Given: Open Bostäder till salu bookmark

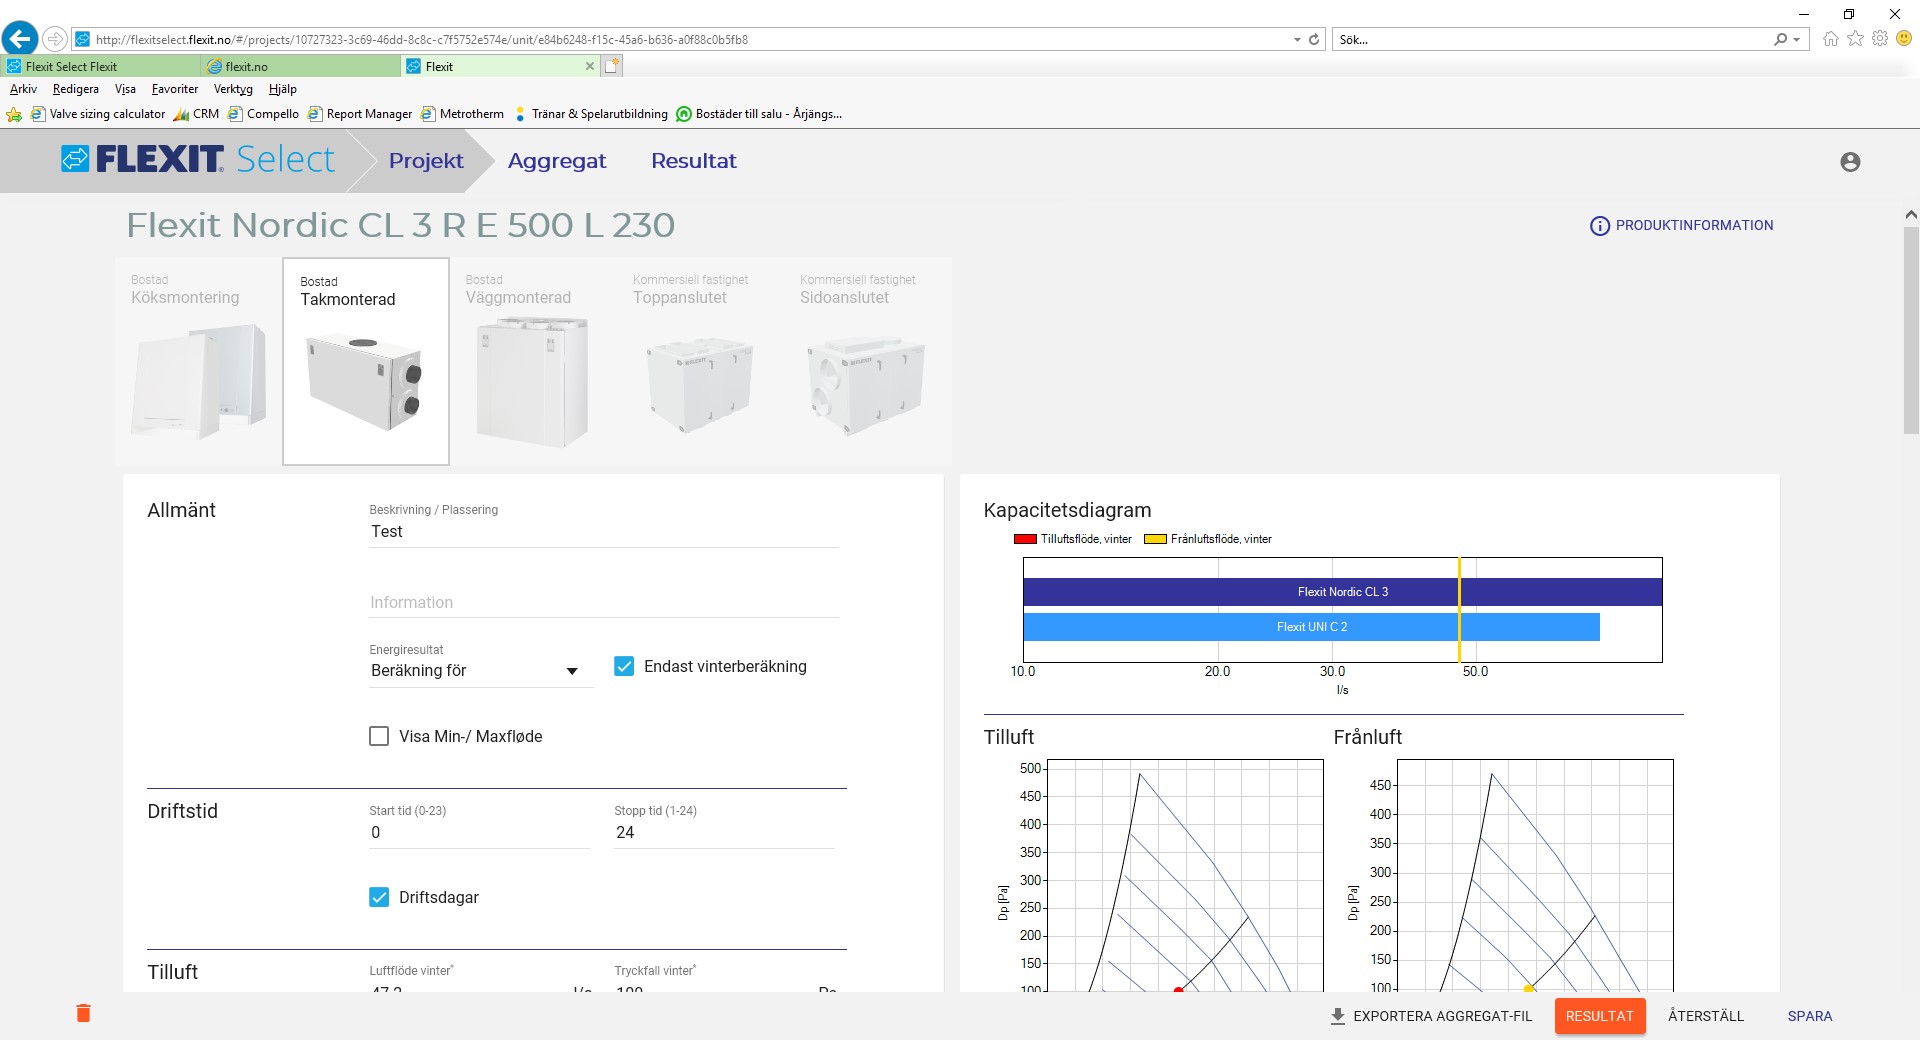Looking at the screenshot, I should pos(759,114).
